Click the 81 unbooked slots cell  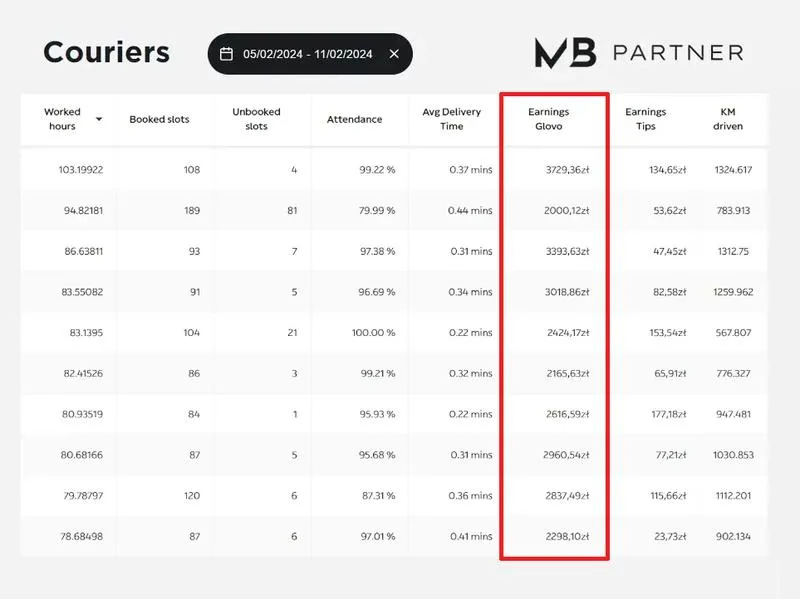(x=291, y=211)
